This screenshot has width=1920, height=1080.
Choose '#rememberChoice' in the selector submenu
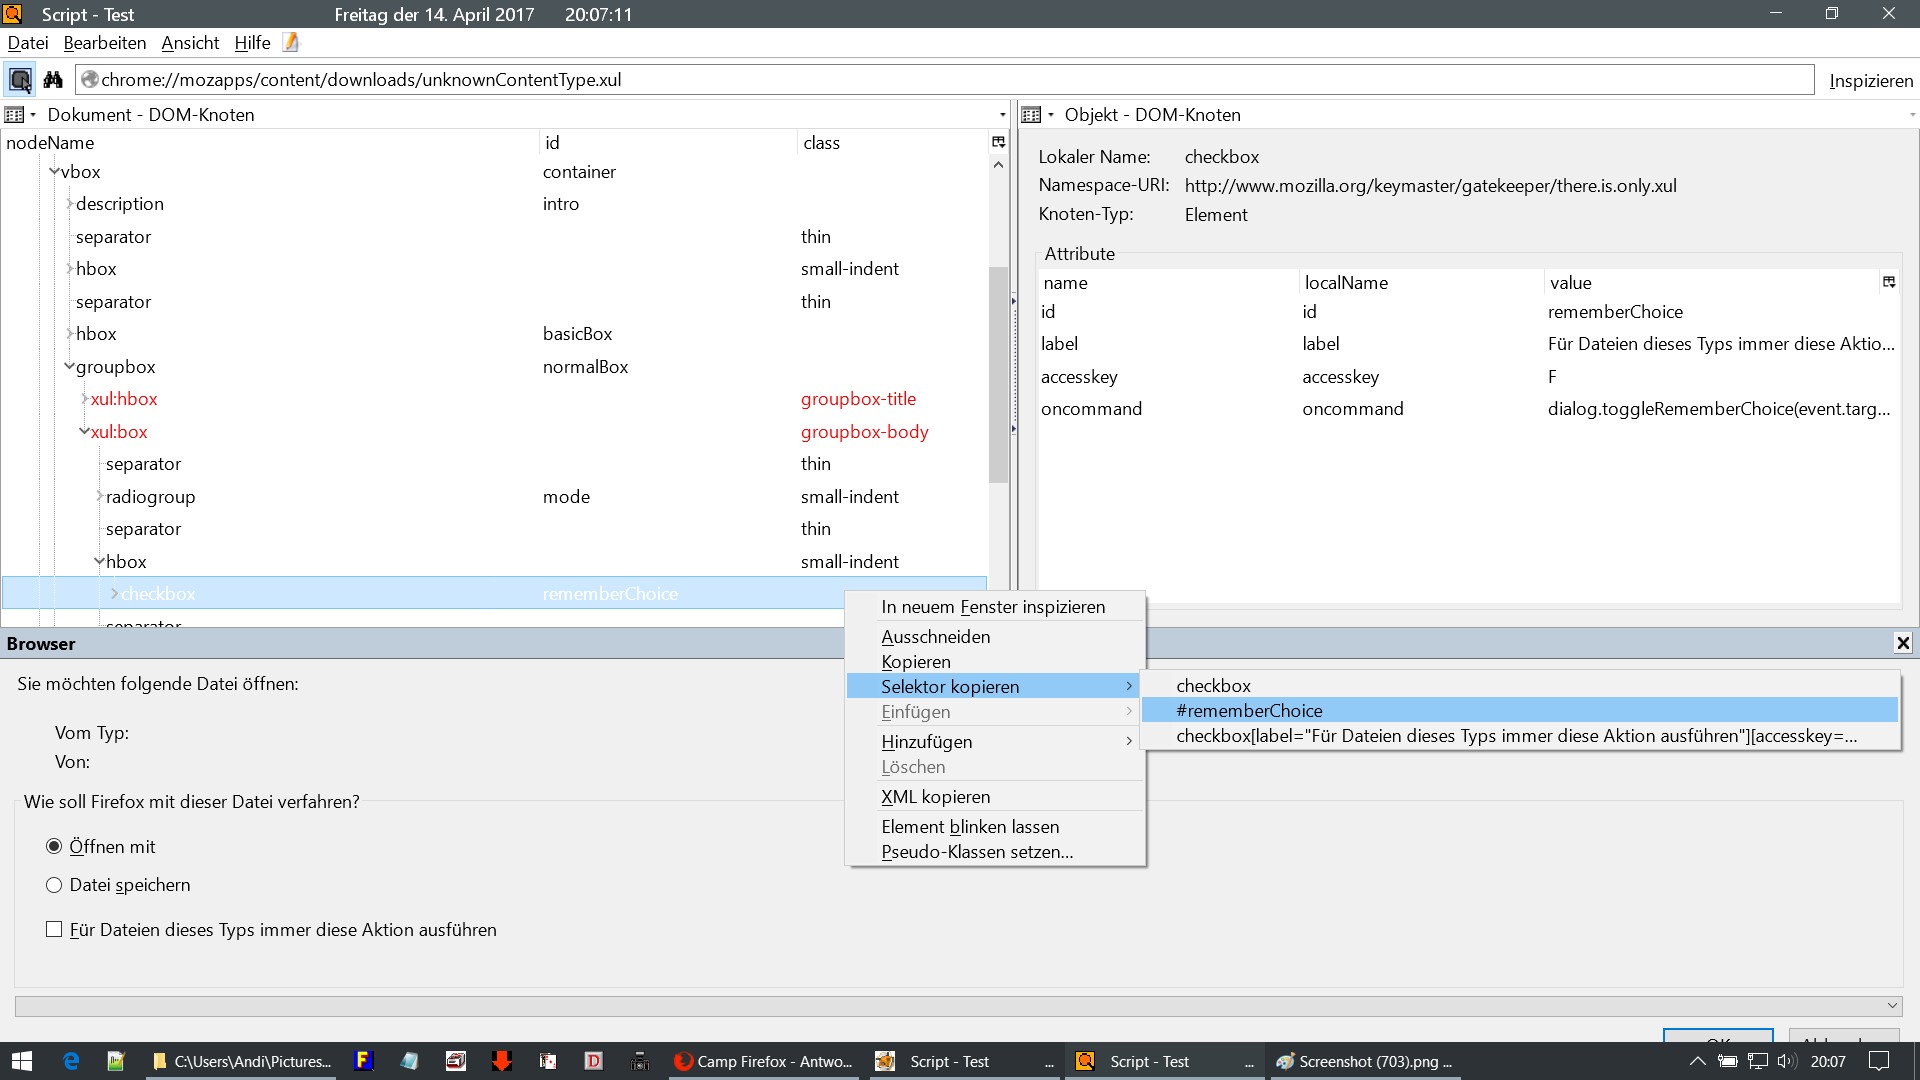(x=1249, y=711)
